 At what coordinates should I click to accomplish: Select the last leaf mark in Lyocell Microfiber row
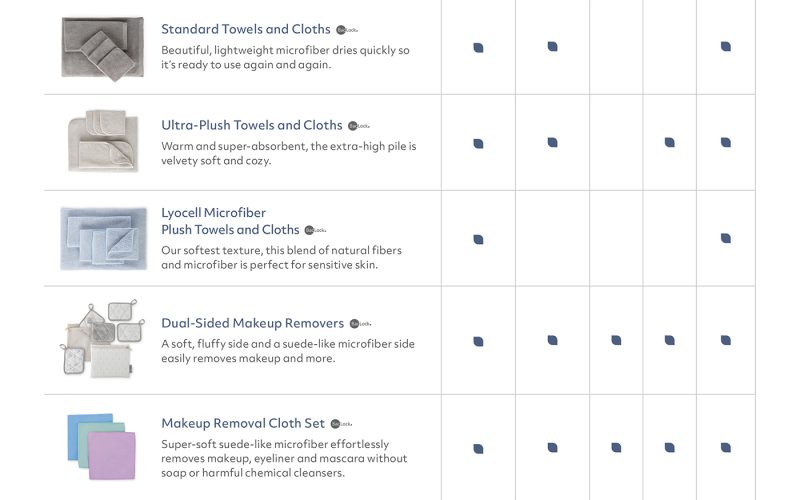coord(725,238)
